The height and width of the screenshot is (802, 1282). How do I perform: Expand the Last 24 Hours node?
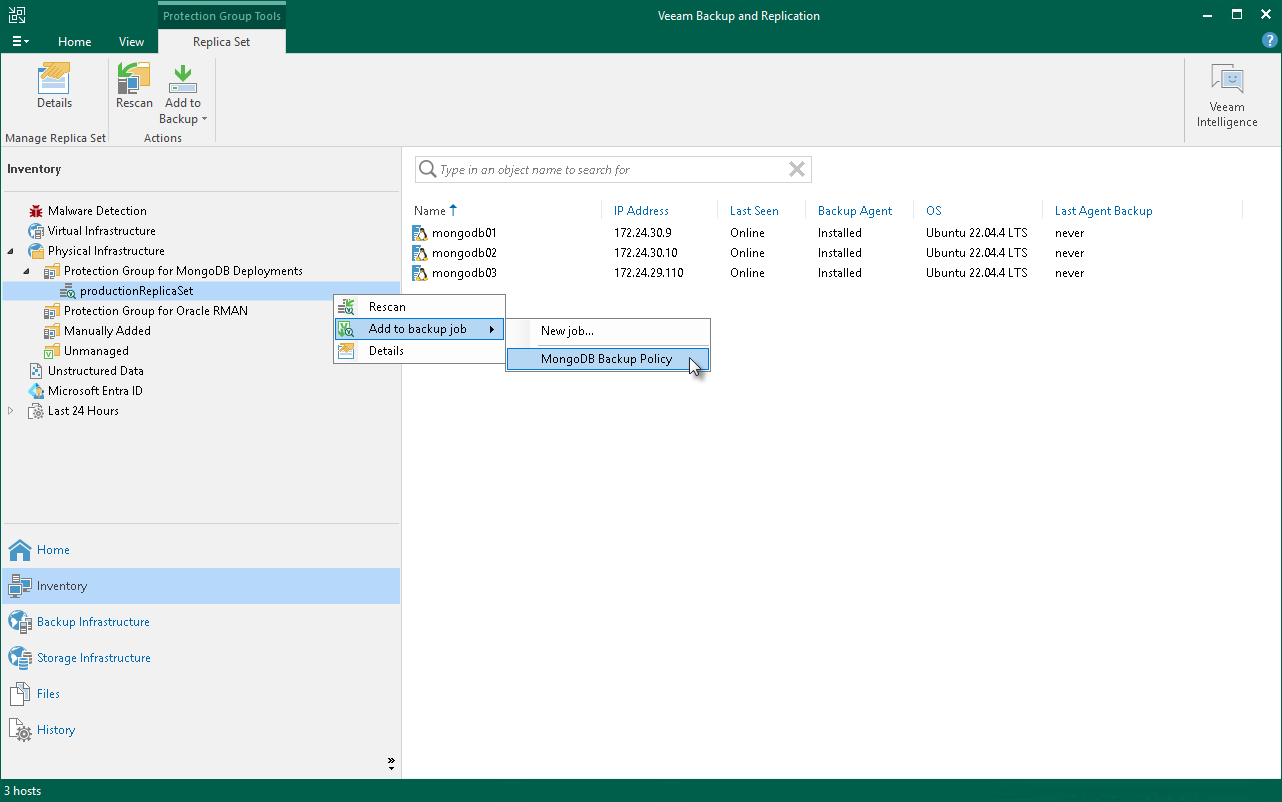click(x=11, y=411)
